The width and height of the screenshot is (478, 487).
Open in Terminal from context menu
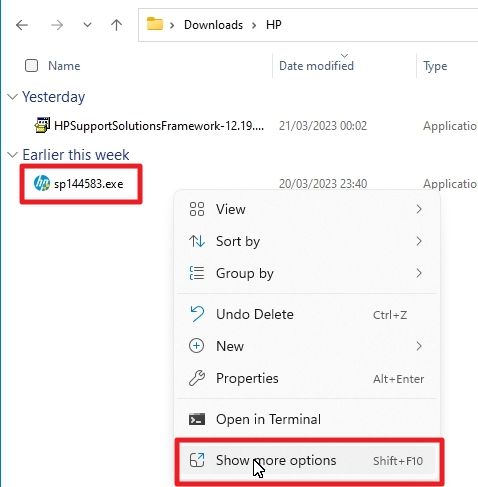307,419
